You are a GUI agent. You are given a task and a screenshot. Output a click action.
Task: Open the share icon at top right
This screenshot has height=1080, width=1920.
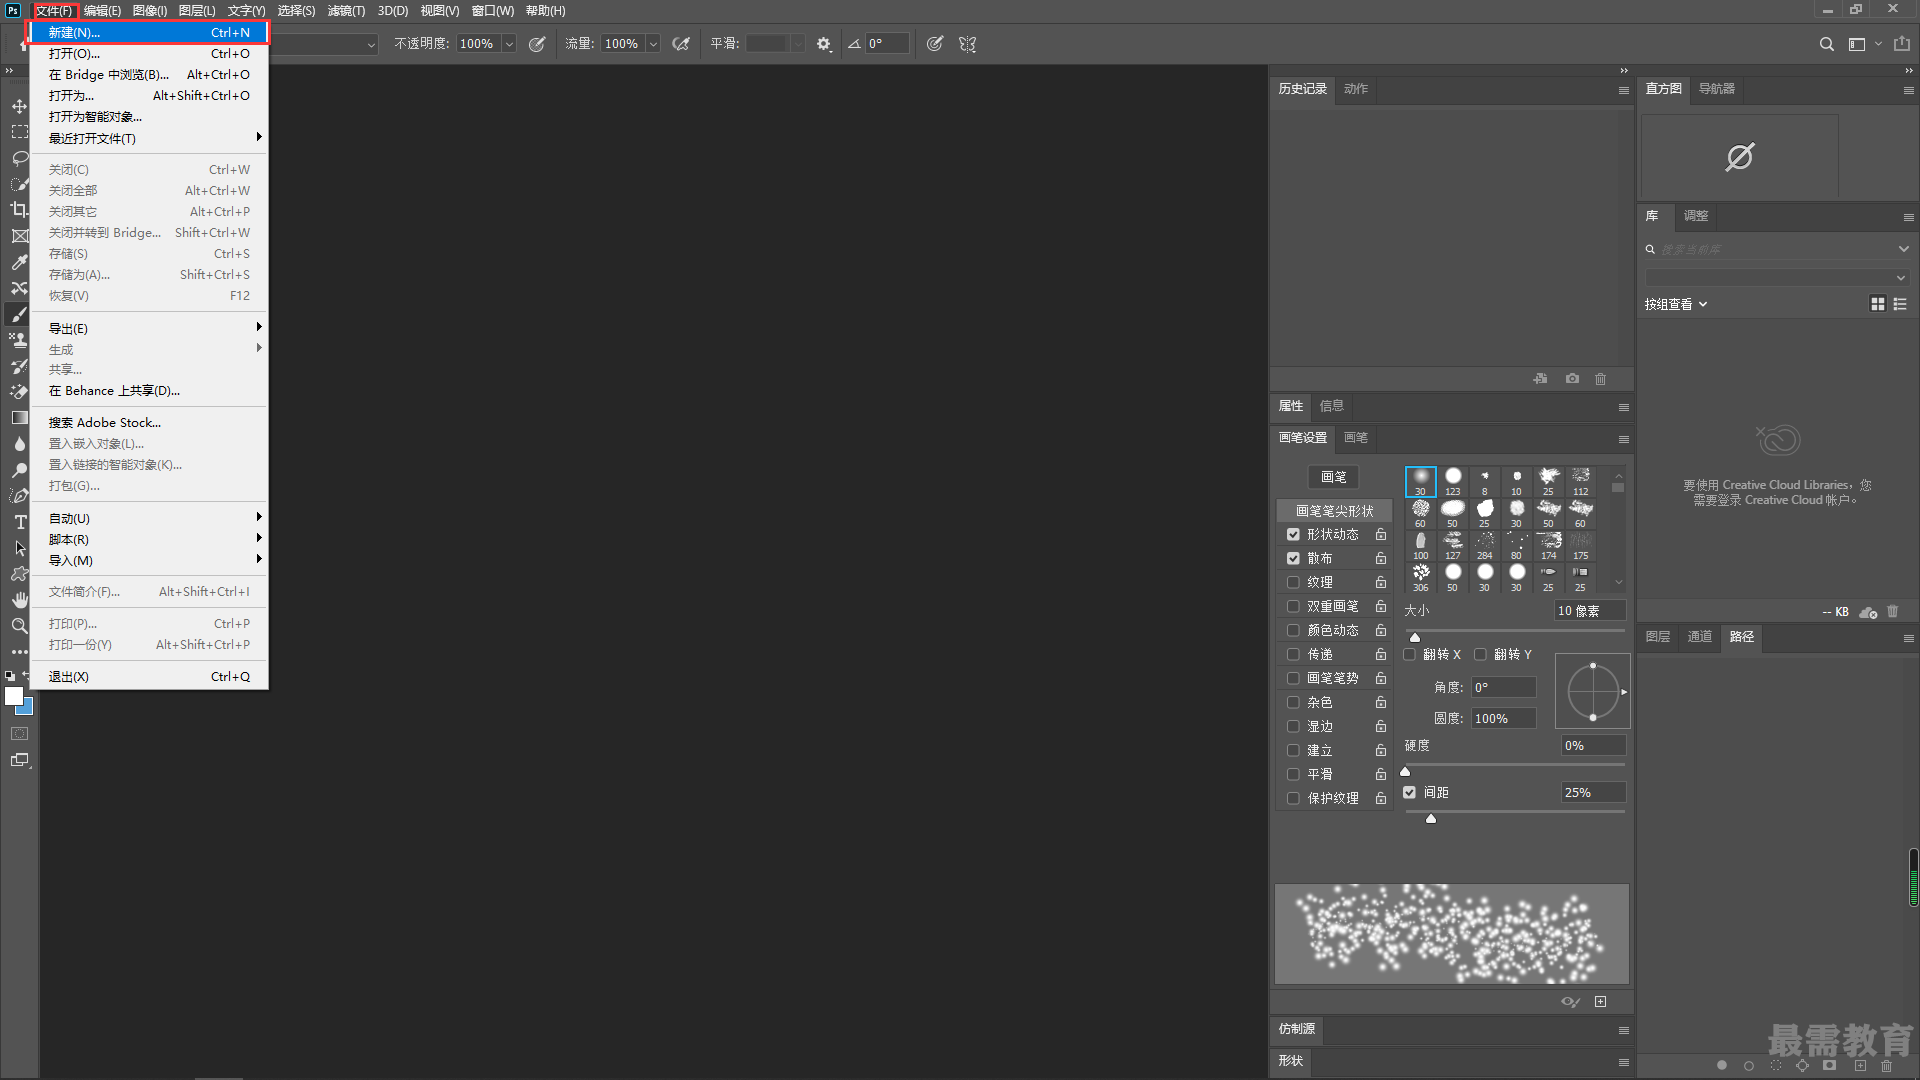coord(1902,44)
